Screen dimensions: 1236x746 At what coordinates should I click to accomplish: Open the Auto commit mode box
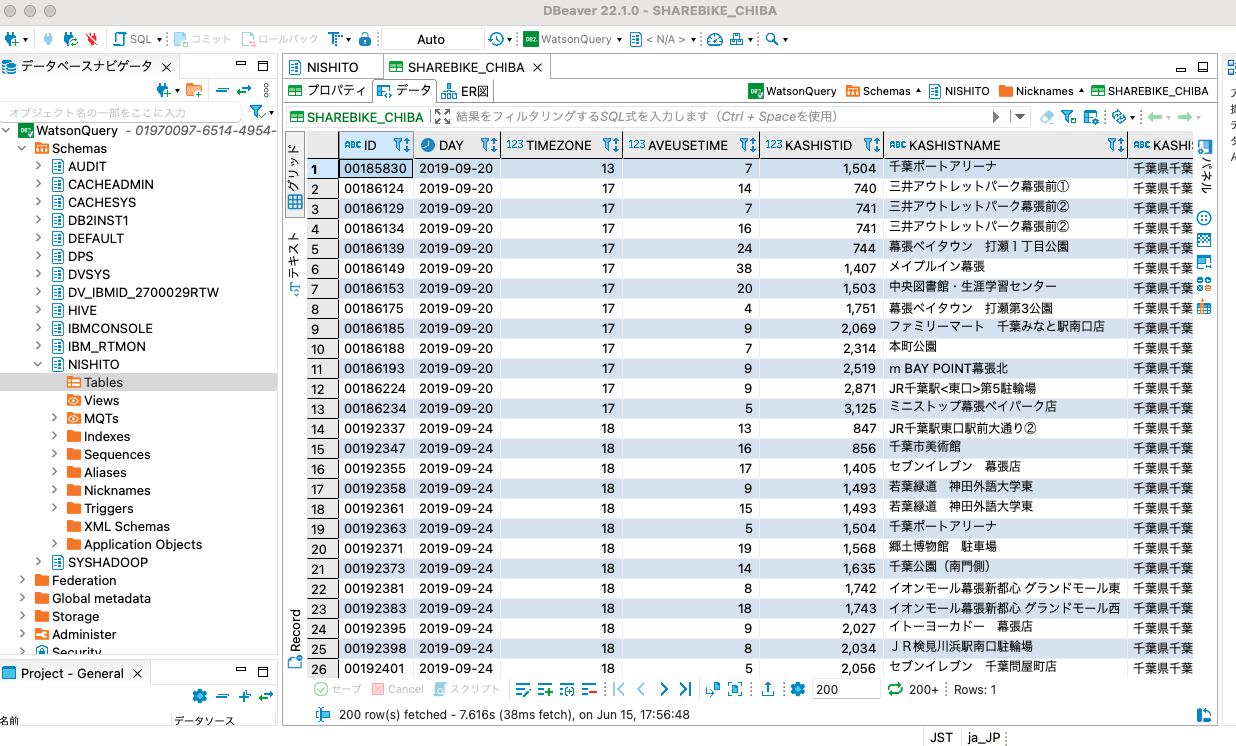pos(432,39)
